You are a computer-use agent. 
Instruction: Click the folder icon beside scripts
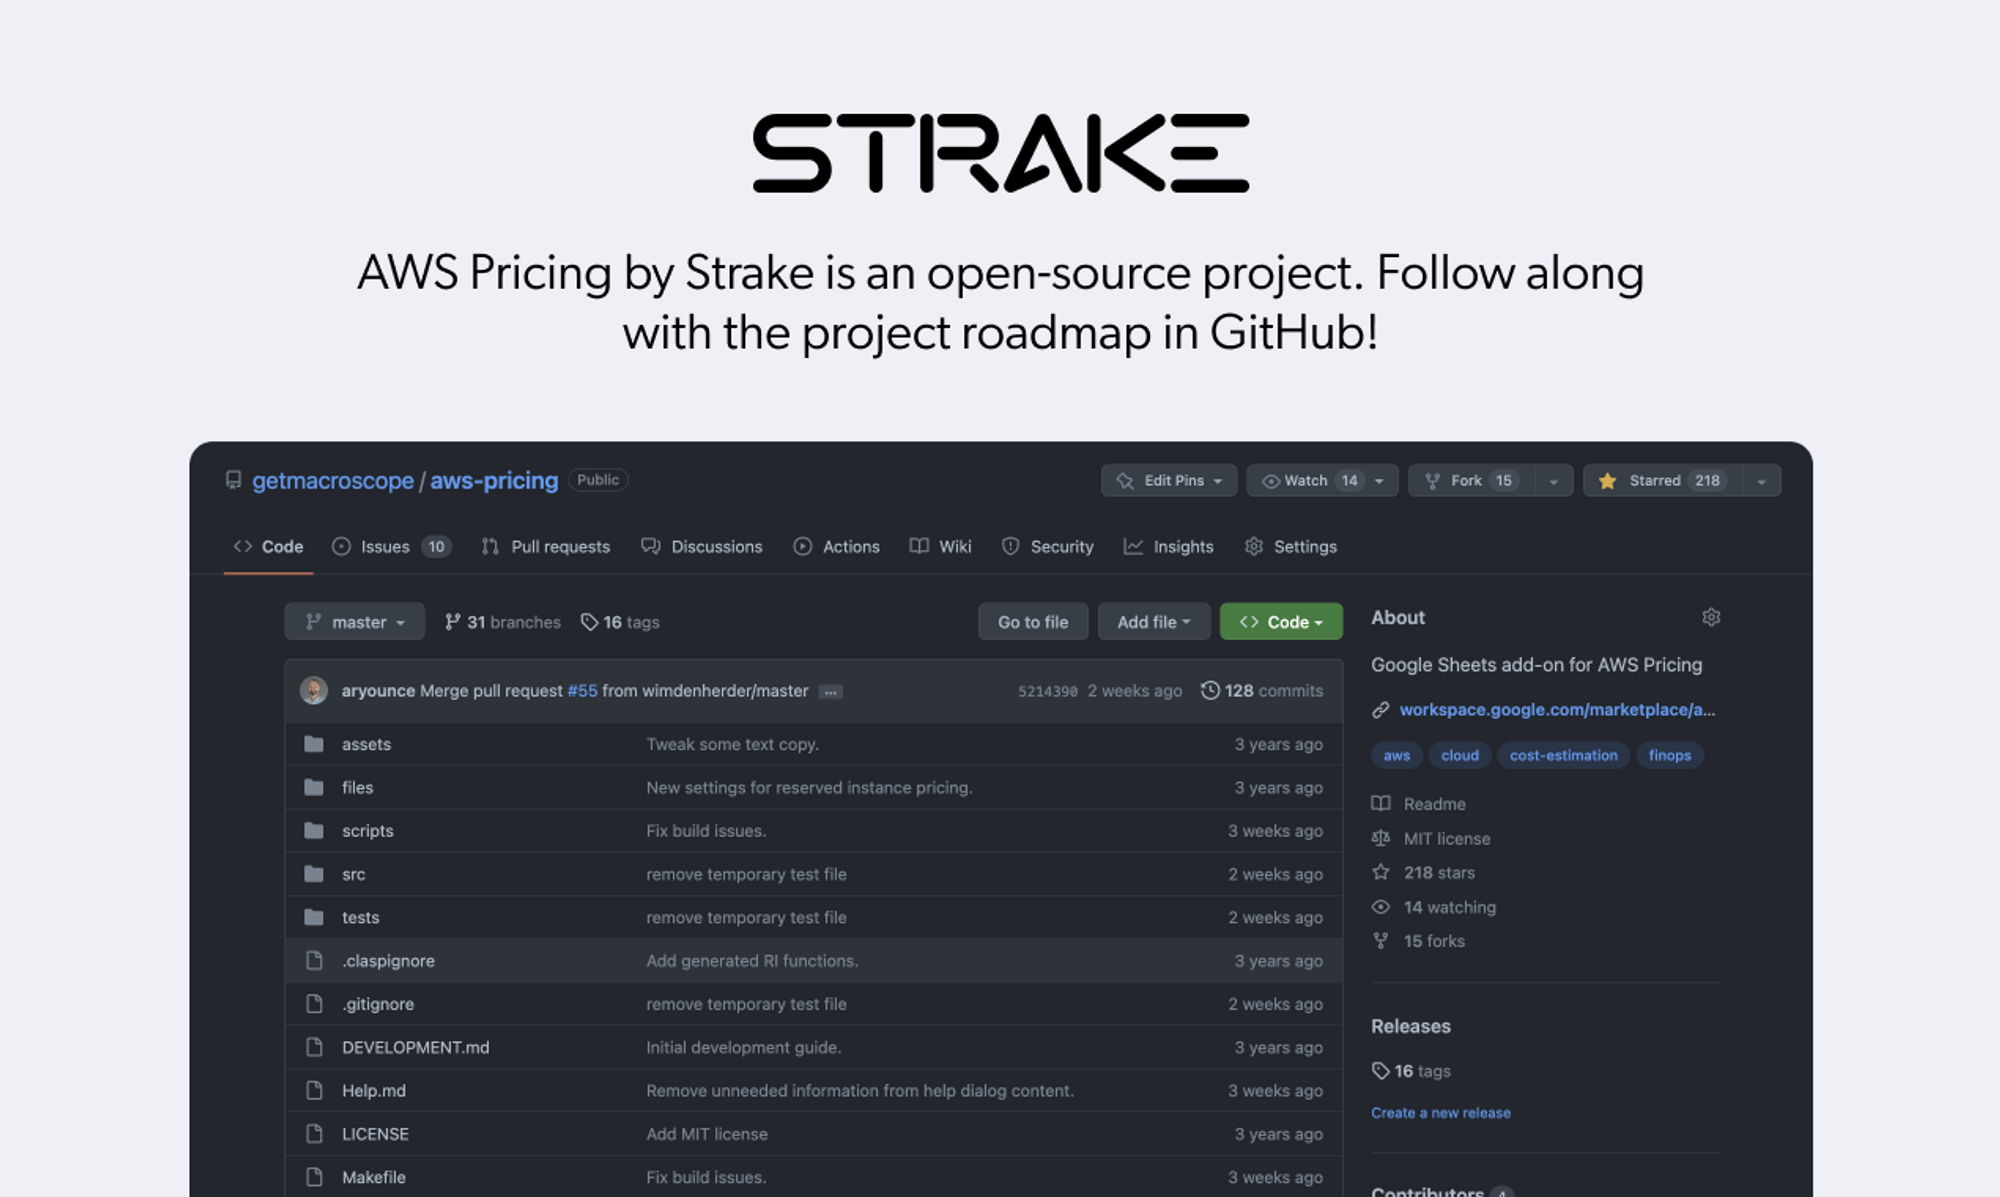tap(314, 831)
